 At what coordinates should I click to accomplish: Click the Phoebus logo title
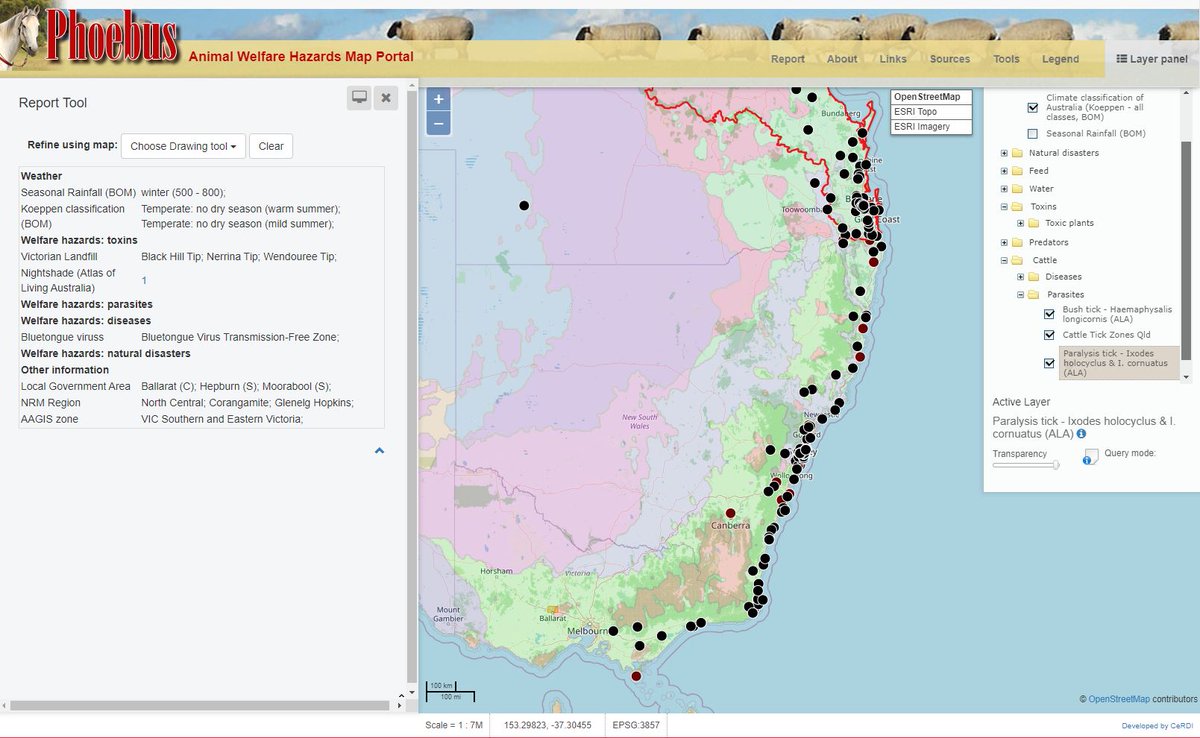point(113,37)
